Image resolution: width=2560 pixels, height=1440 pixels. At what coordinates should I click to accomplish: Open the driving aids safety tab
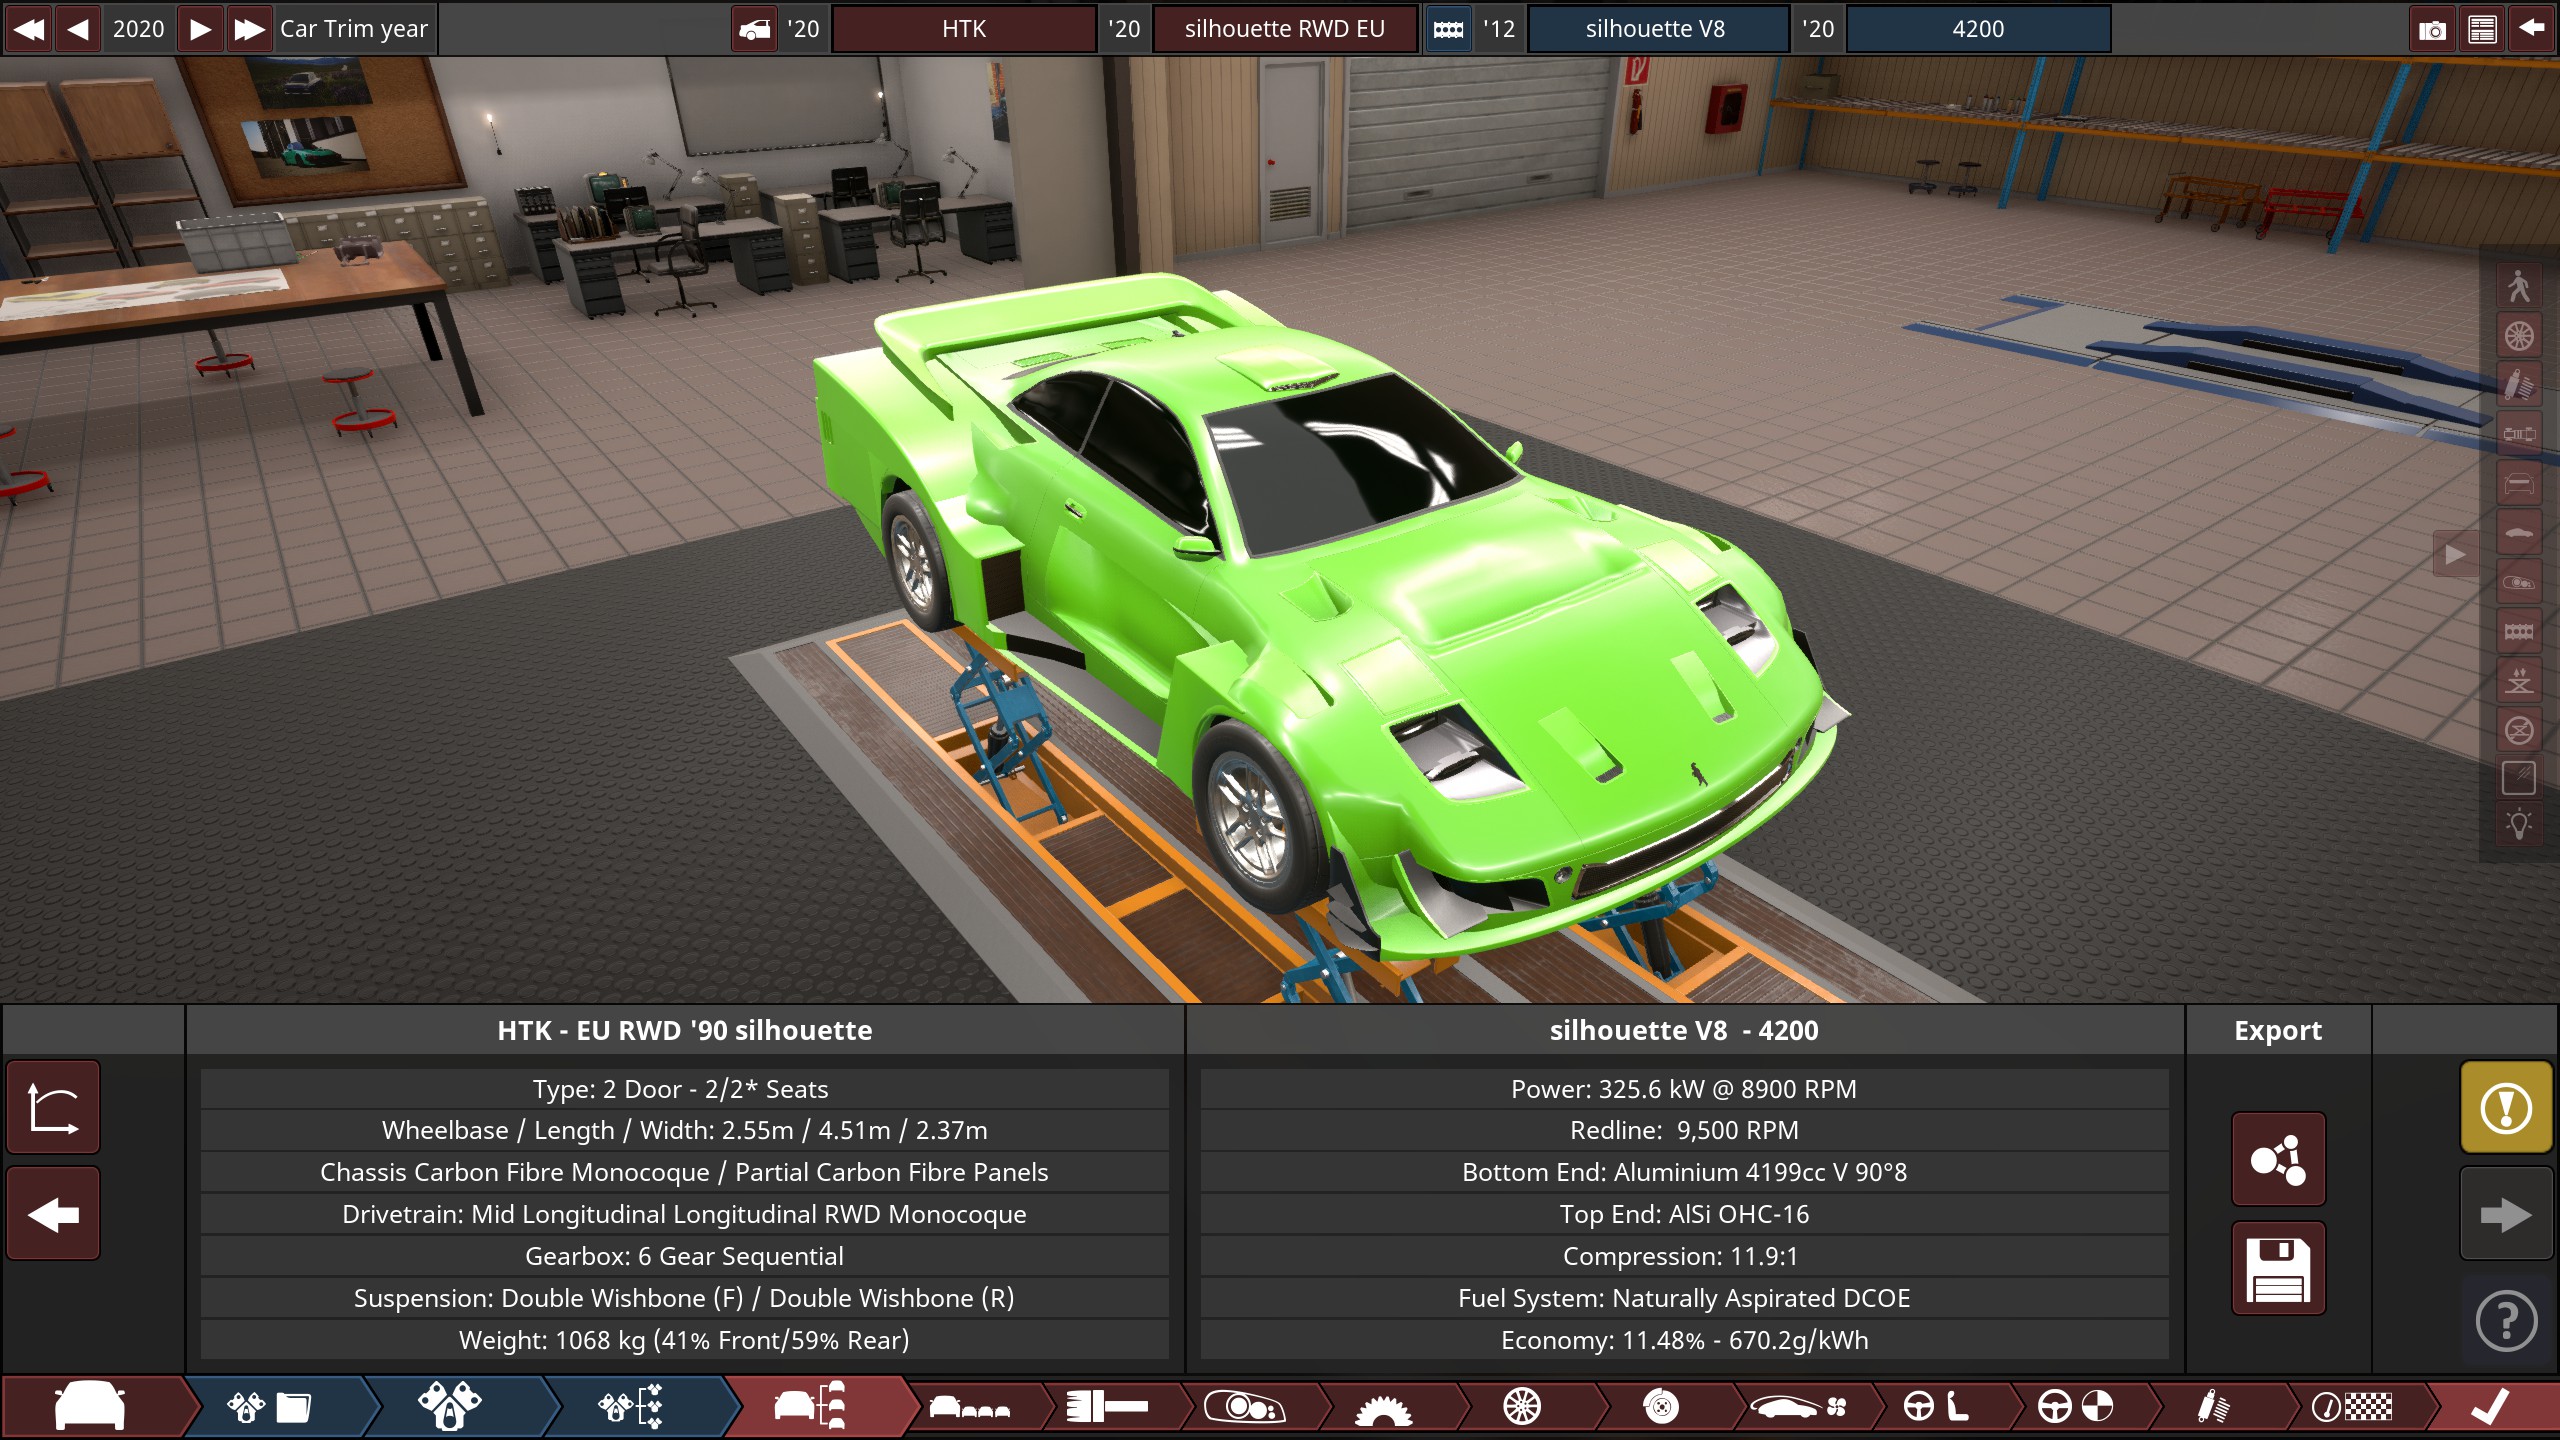pyautogui.click(x=2075, y=1407)
